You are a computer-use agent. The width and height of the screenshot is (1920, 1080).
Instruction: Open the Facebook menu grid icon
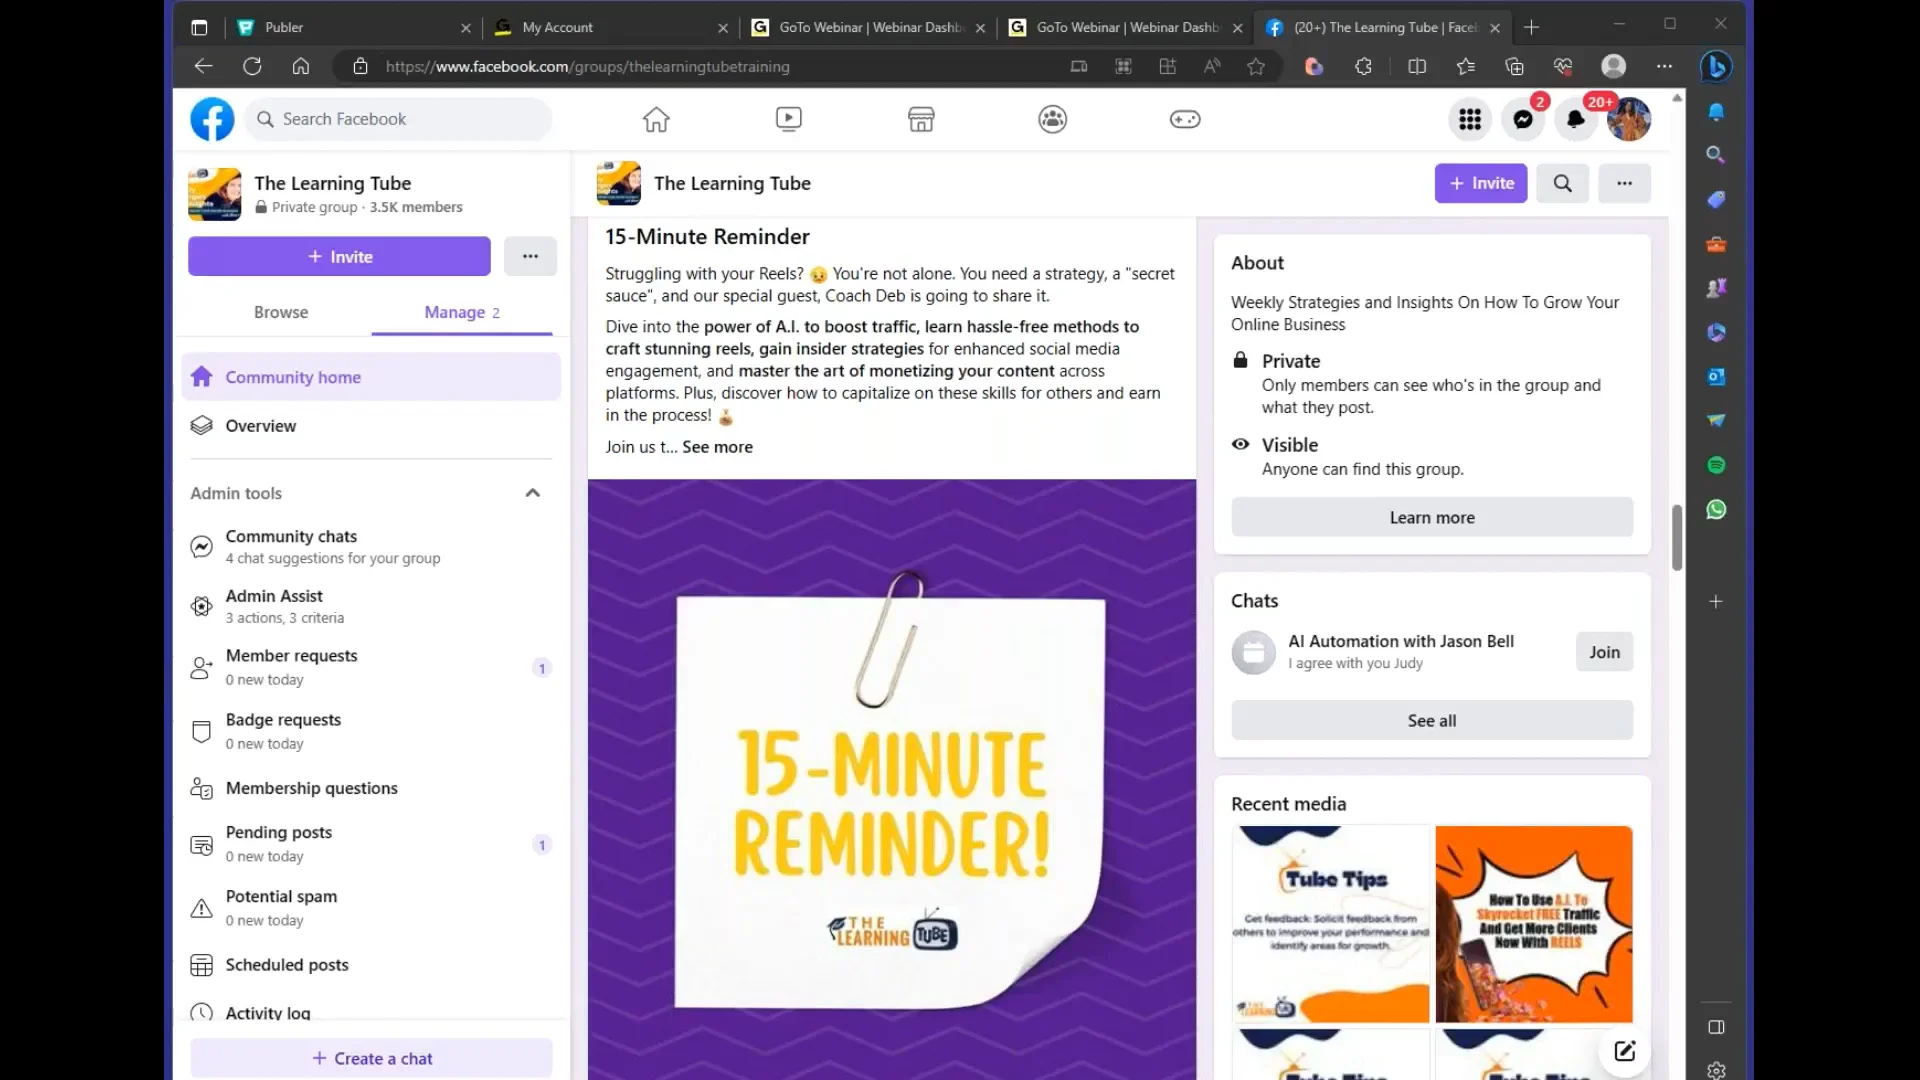pos(1470,120)
